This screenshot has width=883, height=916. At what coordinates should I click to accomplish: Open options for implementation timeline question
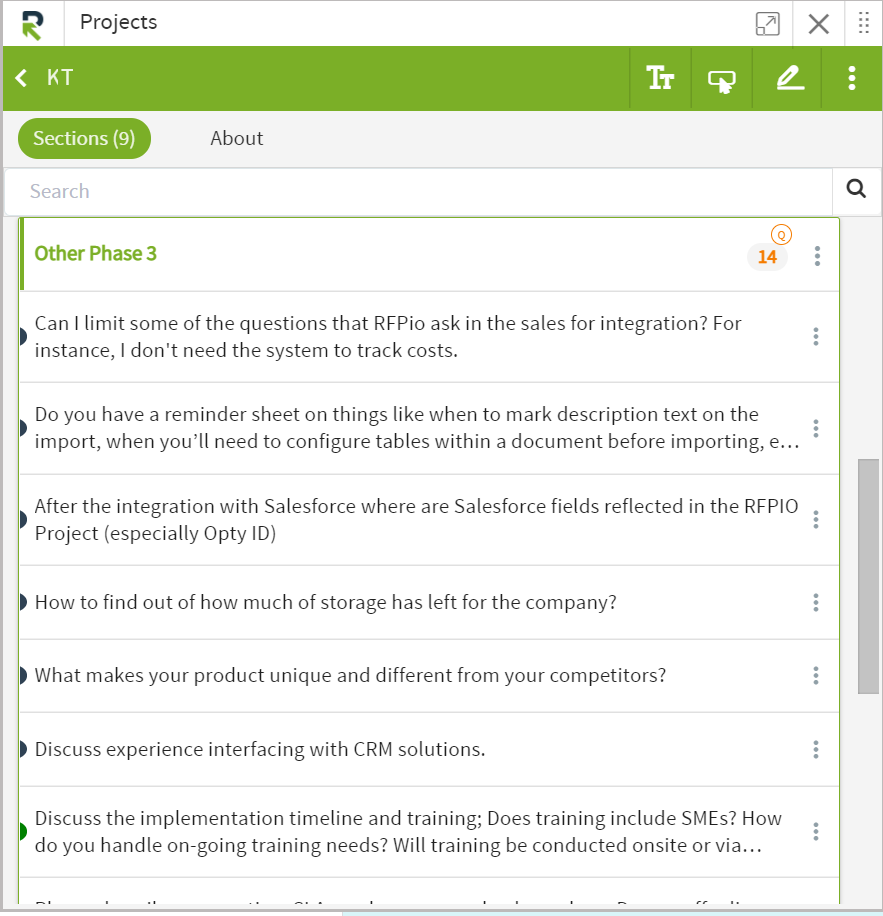pyautogui.click(x=816, y=831)
